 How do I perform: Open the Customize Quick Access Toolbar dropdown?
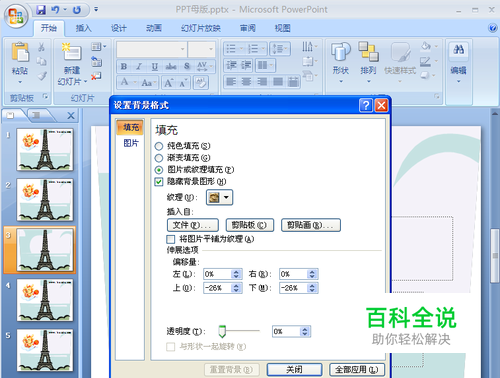(x=96, y=9)
